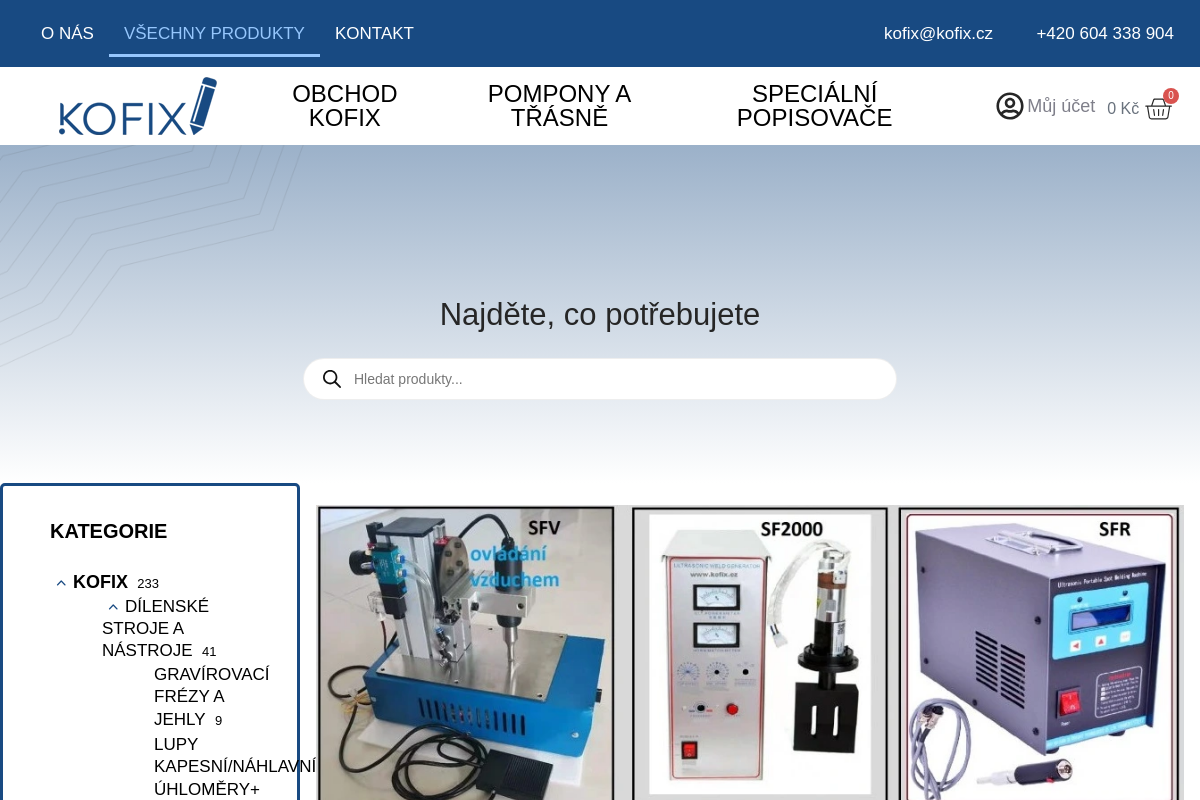
Task: Collapse the Dílenské stroje a nástroje chevron
Action: [113, 607]
